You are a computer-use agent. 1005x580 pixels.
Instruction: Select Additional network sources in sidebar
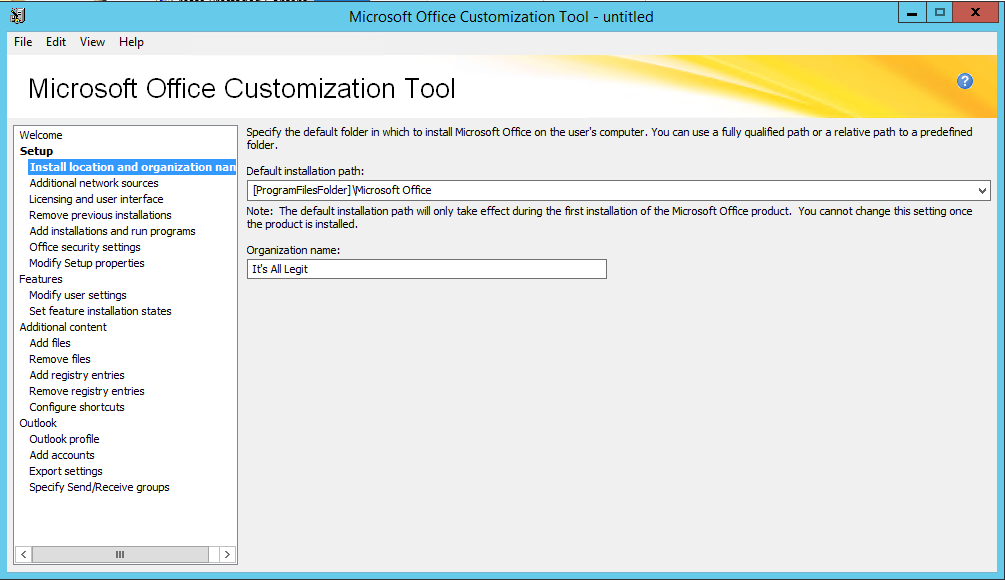(94, 183)
